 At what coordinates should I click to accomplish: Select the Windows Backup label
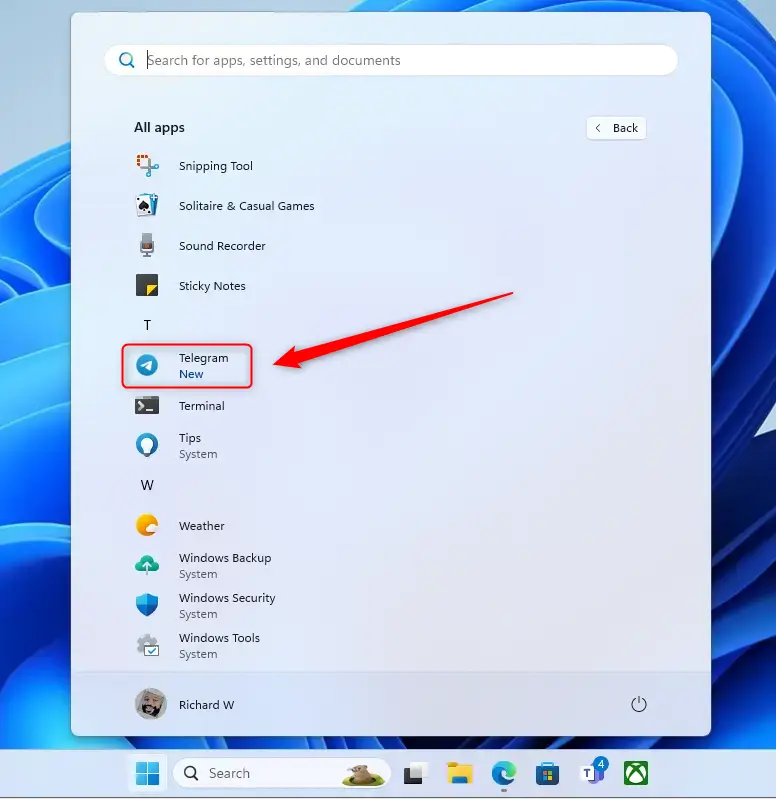point(225,558)
